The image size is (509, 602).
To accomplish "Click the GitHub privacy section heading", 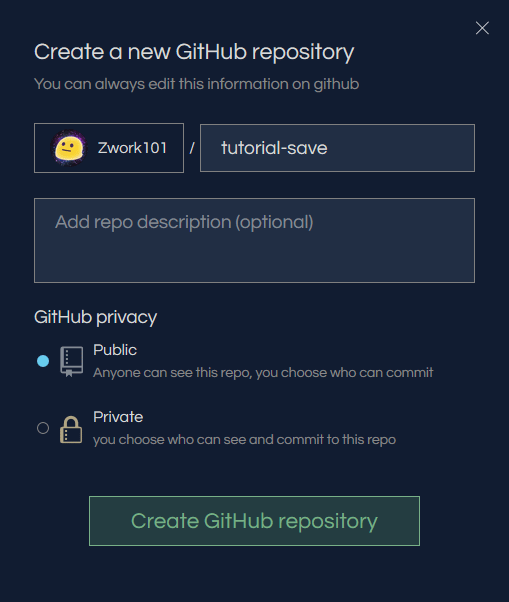I will pyautogui.click(x=96, y=318).
